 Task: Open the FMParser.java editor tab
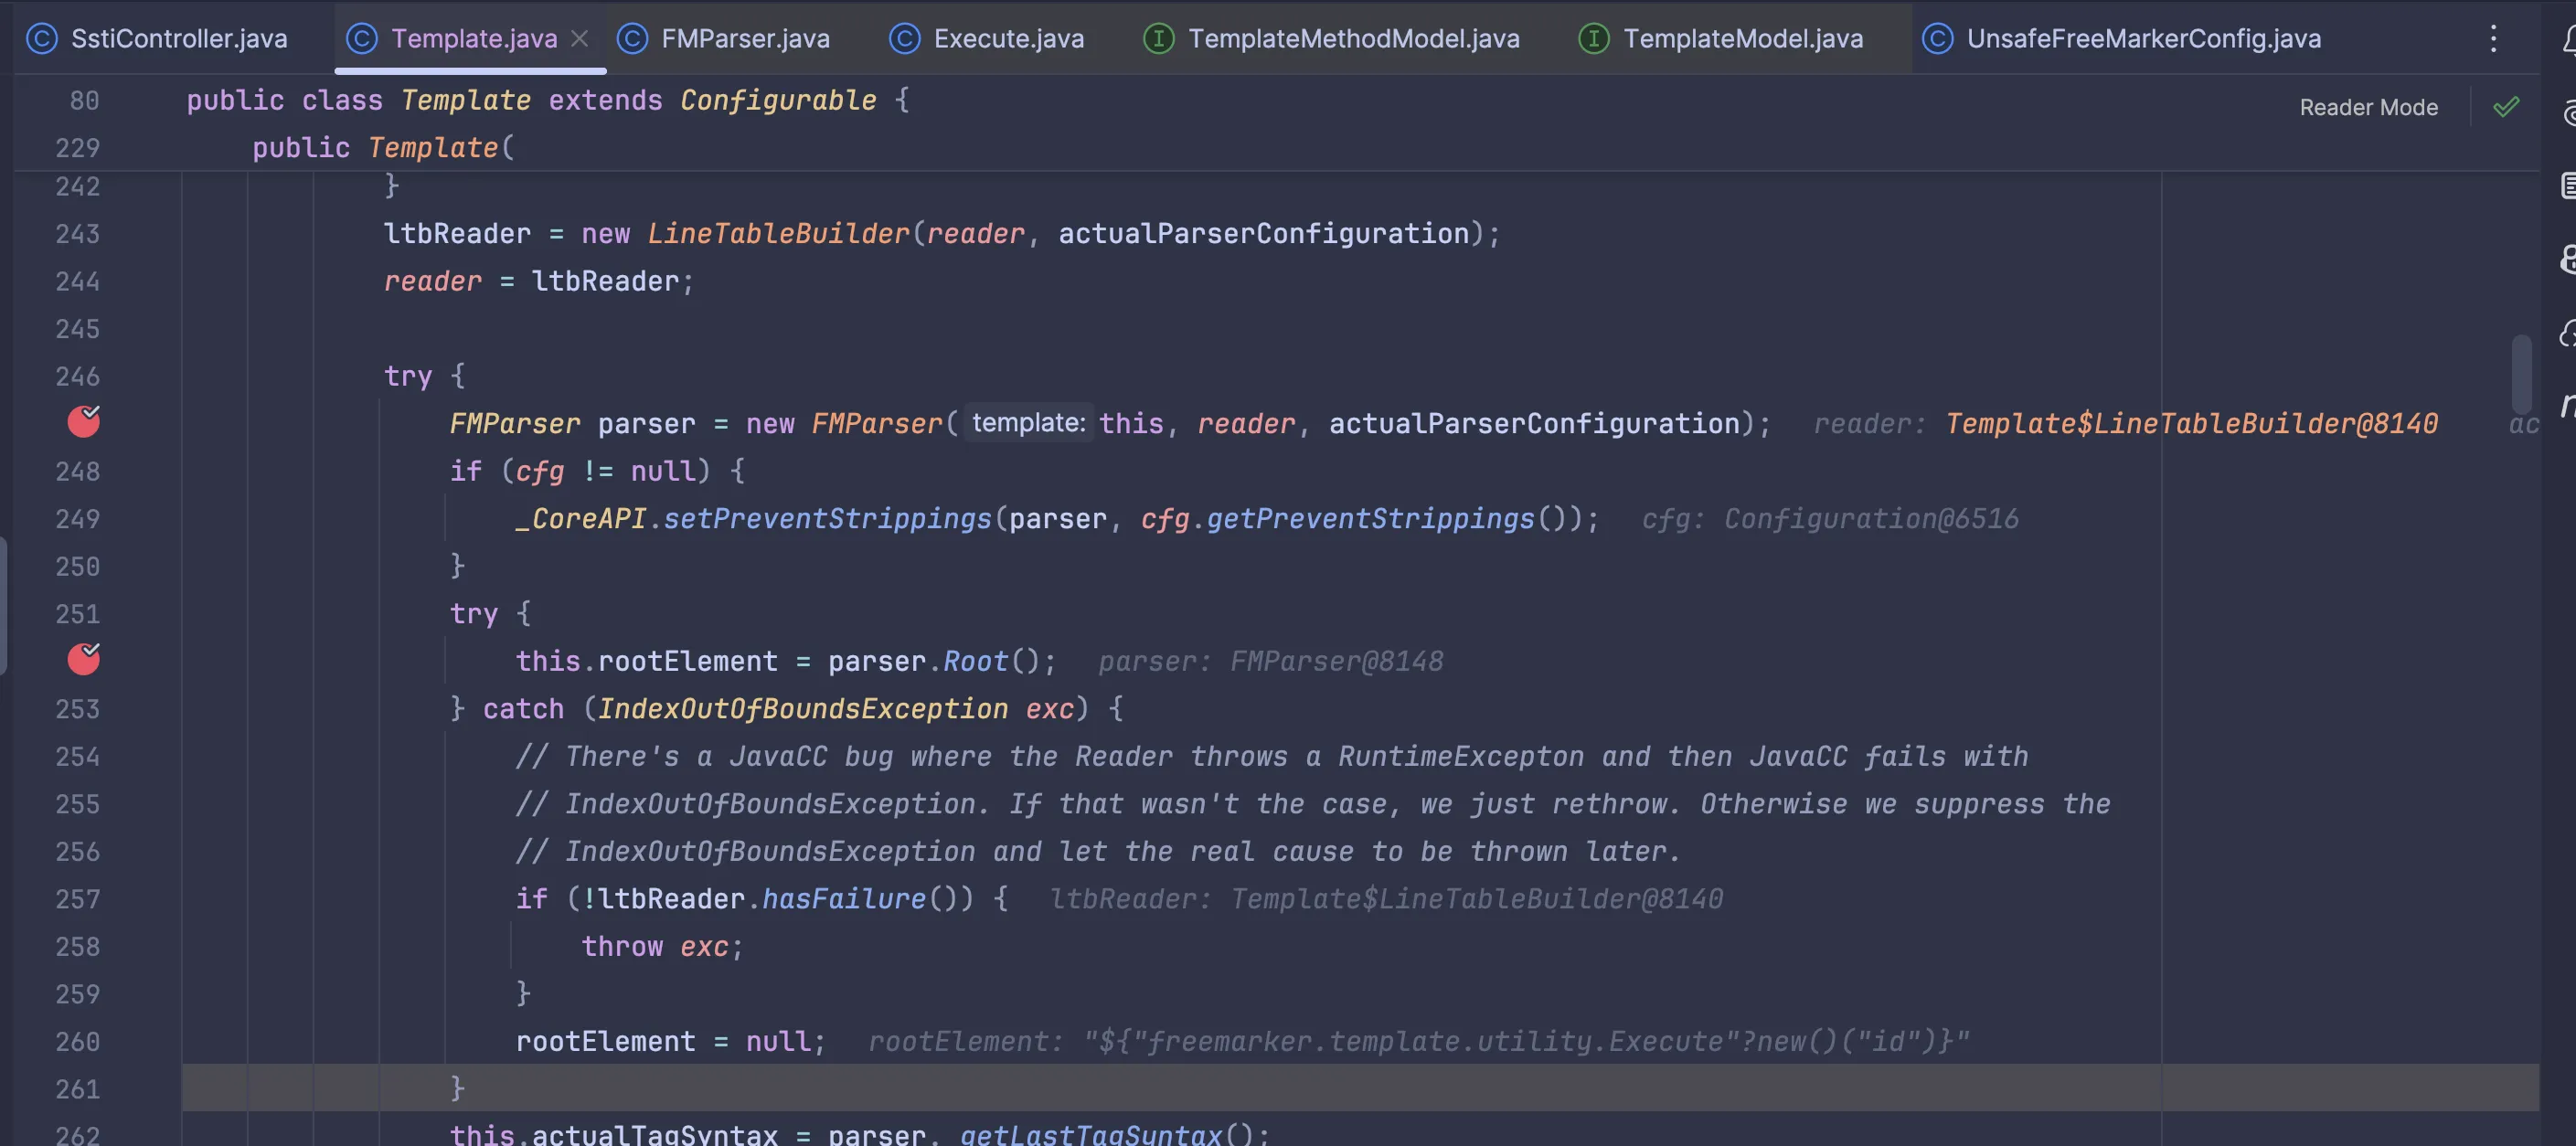coord(724,38)
